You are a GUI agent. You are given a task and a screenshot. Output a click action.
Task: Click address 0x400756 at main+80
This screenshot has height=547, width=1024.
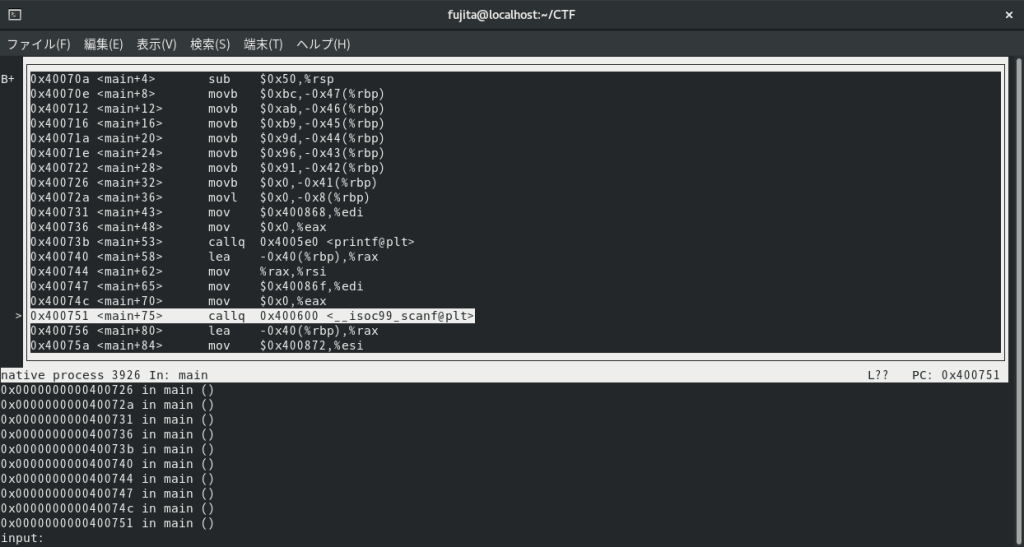tap(61, 331)
